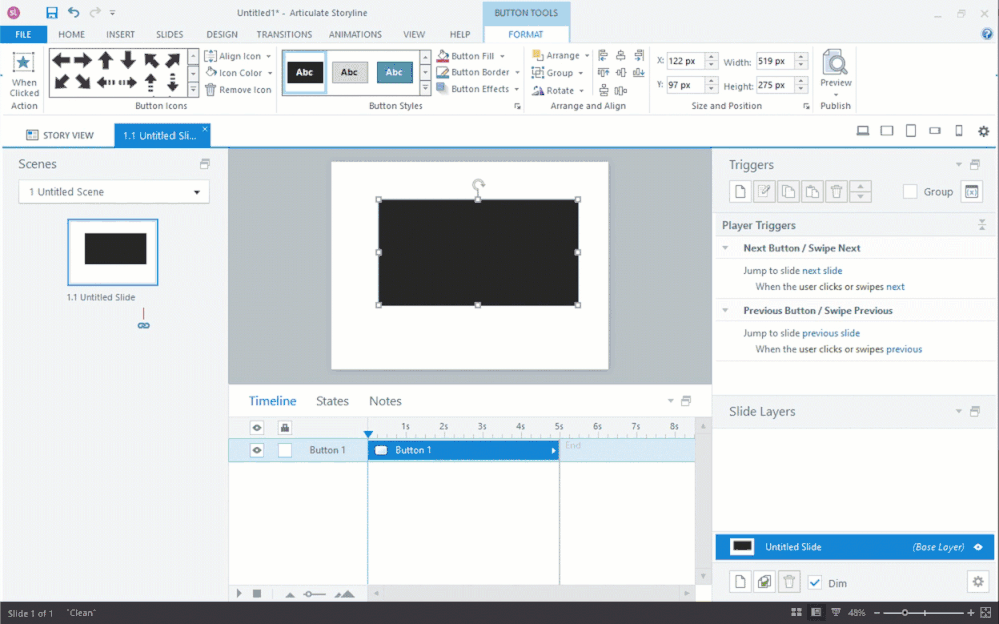Viewport: 999px width, 624px height.
Task: Switch to the States tab
Action: [x=332, y=401]
